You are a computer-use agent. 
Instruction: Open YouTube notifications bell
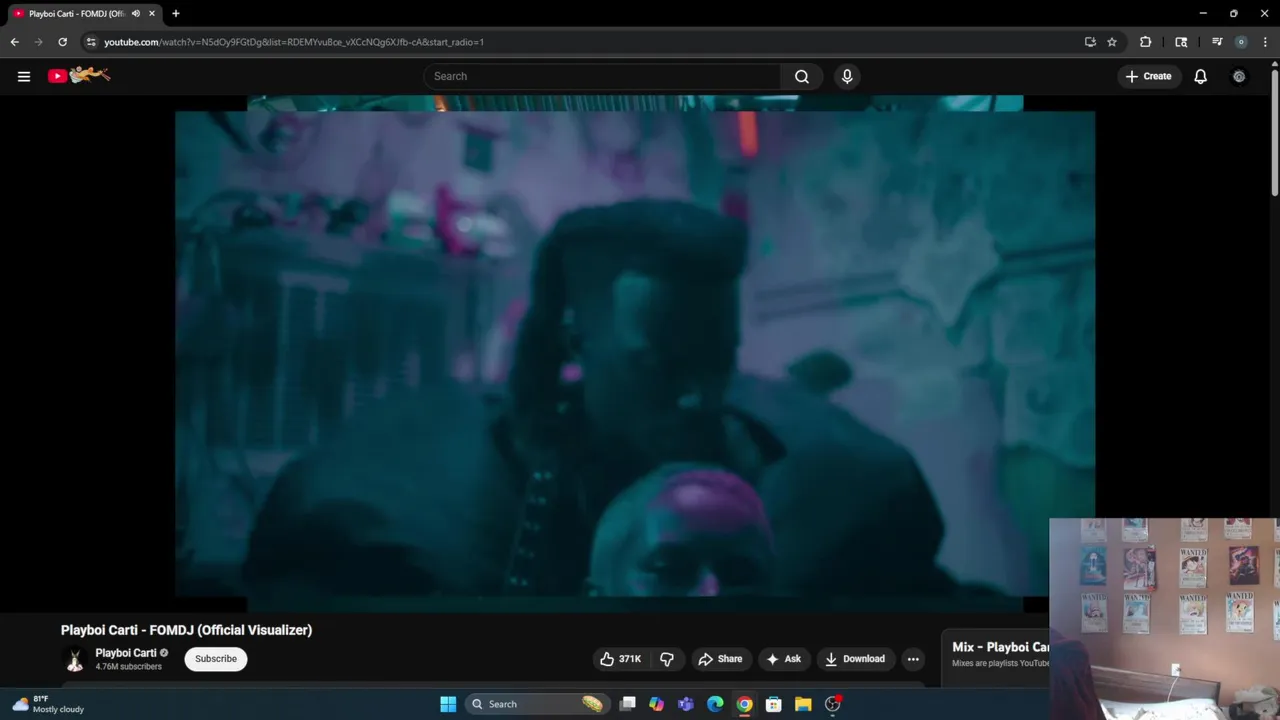[1201, 76]
